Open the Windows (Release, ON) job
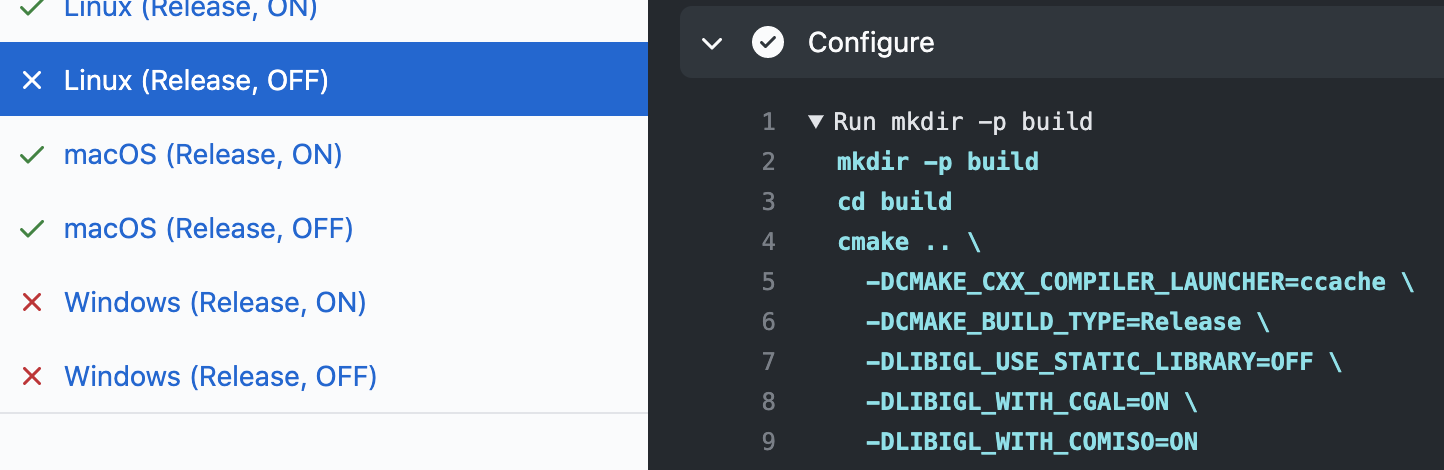1444x470 pixels. (215, 303)
